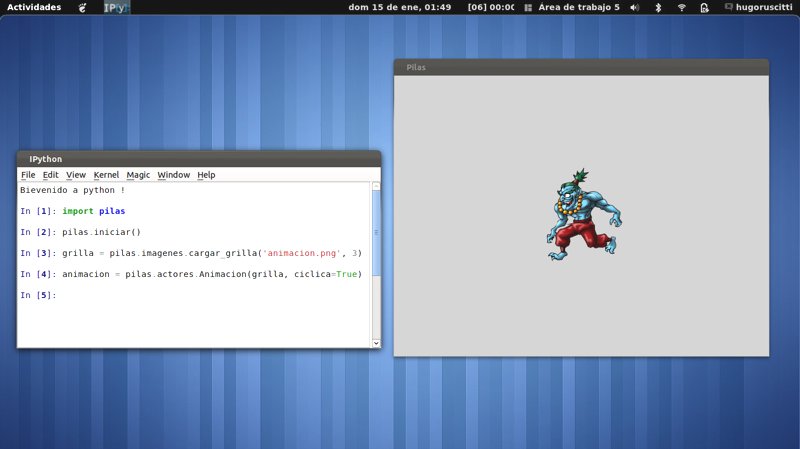Click 'ciclica=True' in line 4
The height and width of the screenshot is (449, 800).
[x=326, y=274]
